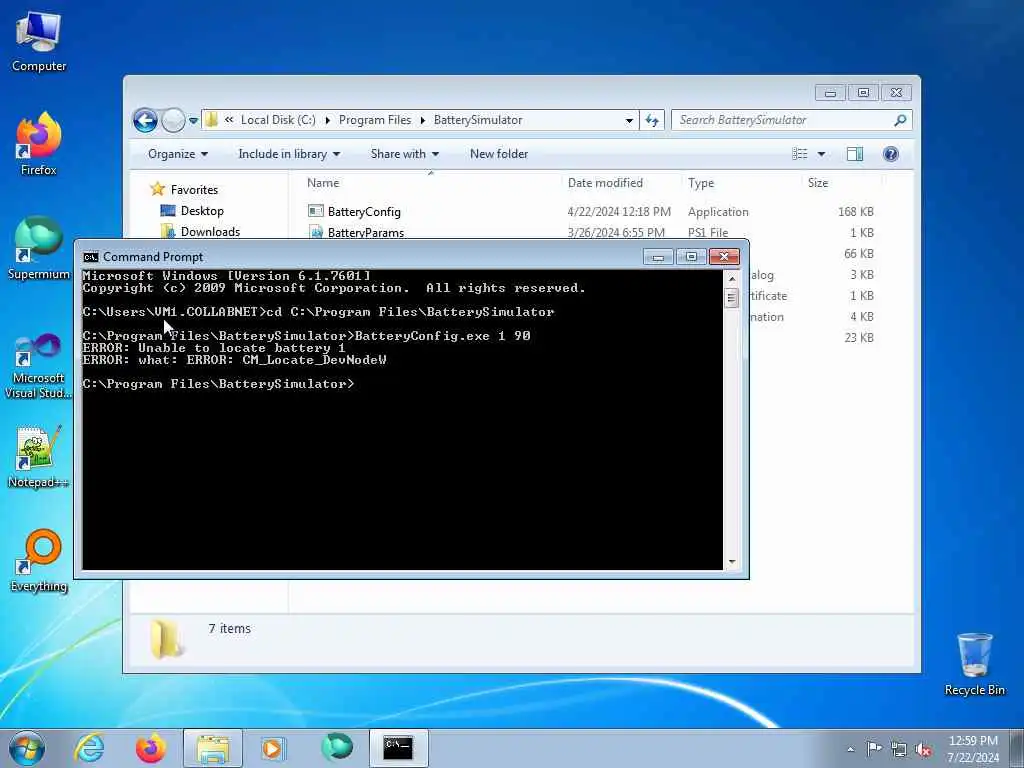Launch Notepad++ from the desktop
Image resolution: width=1024 pixels, height=768 pixels.
coord(39,457)
